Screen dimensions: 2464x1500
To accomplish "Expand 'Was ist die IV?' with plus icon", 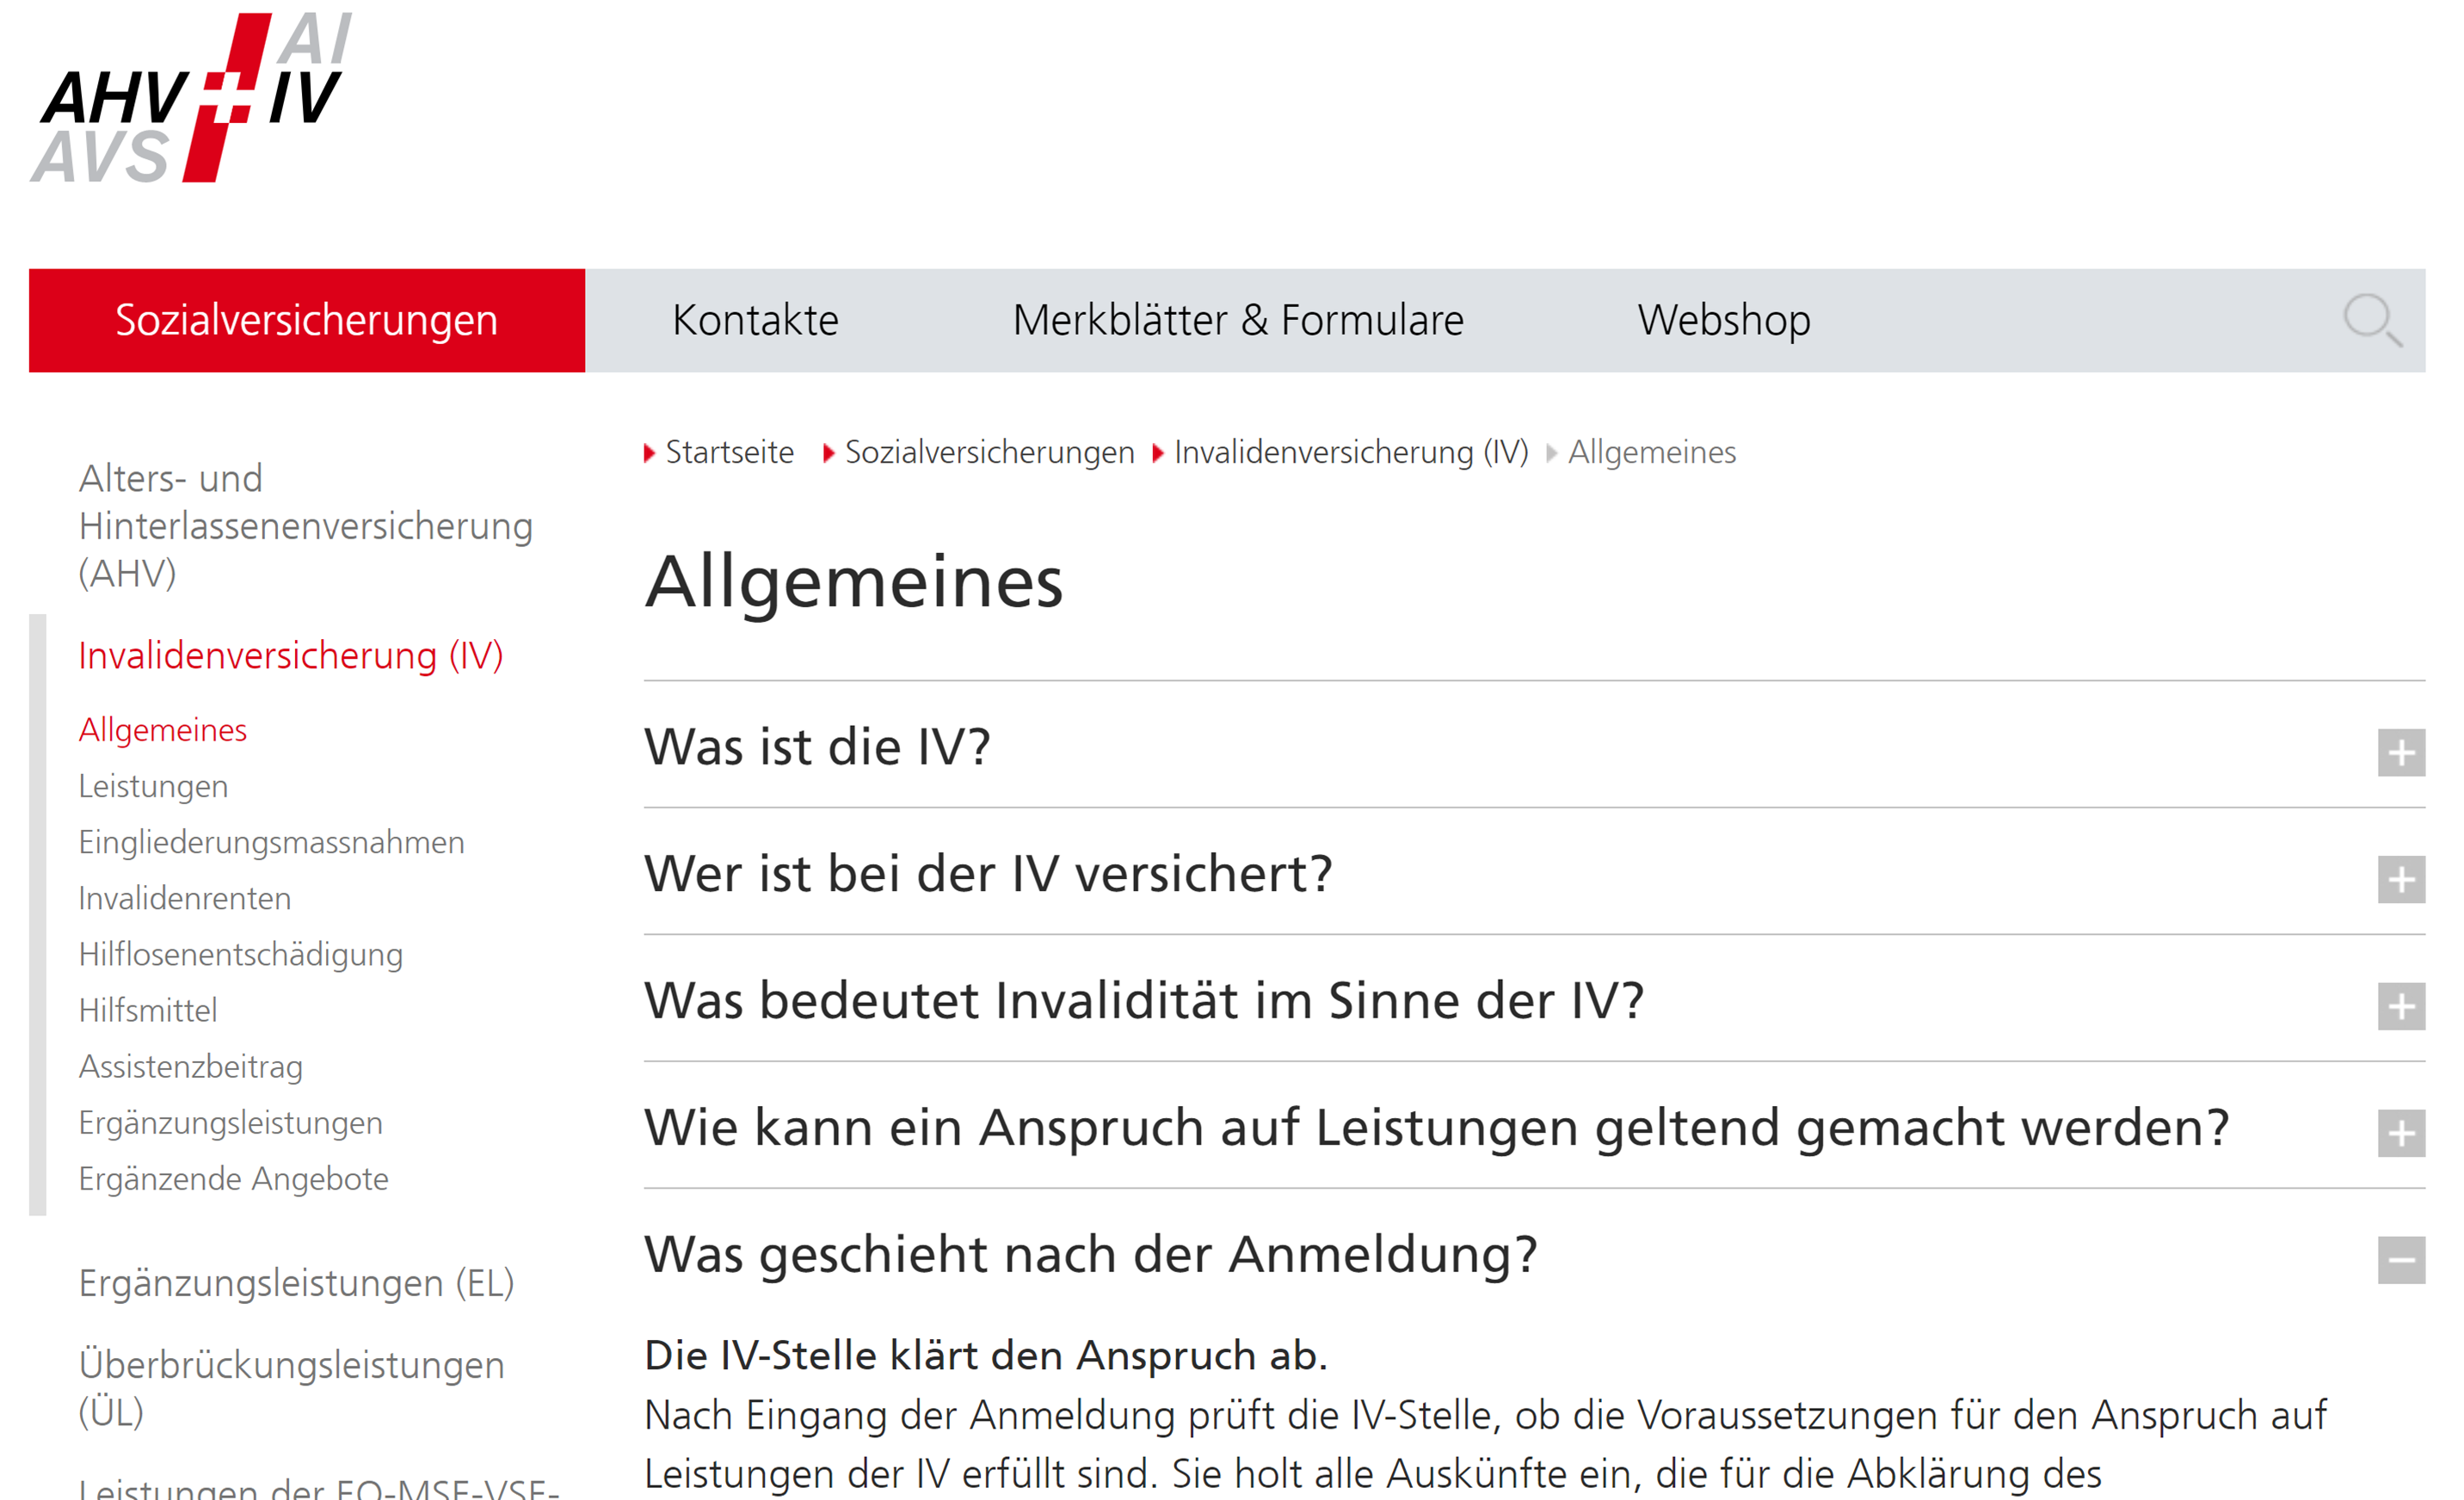I will pyautogui.click(x=2402, y=750).
